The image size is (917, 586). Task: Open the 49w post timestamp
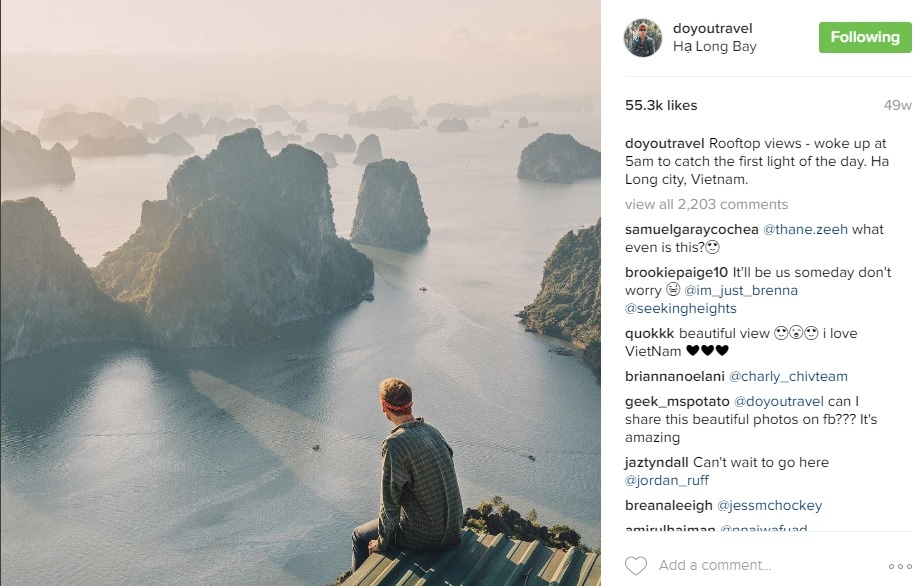pyautogui.click(x=897, y=105)
